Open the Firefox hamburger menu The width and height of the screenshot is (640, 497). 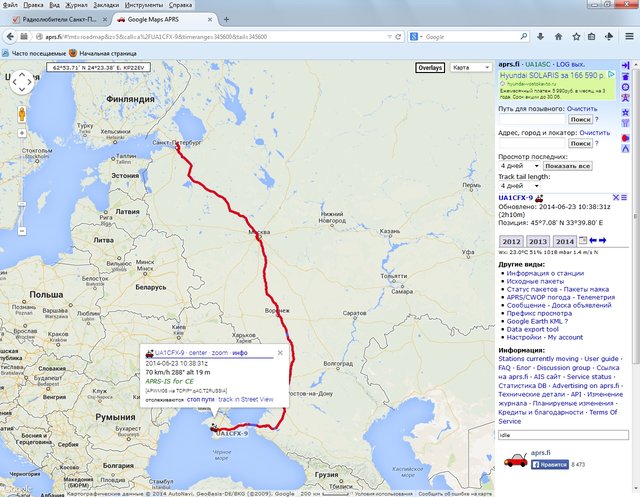tap(628, 35)
